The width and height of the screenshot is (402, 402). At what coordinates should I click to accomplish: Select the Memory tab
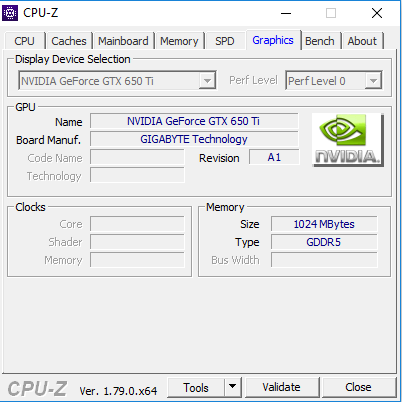tap(179, 41)
